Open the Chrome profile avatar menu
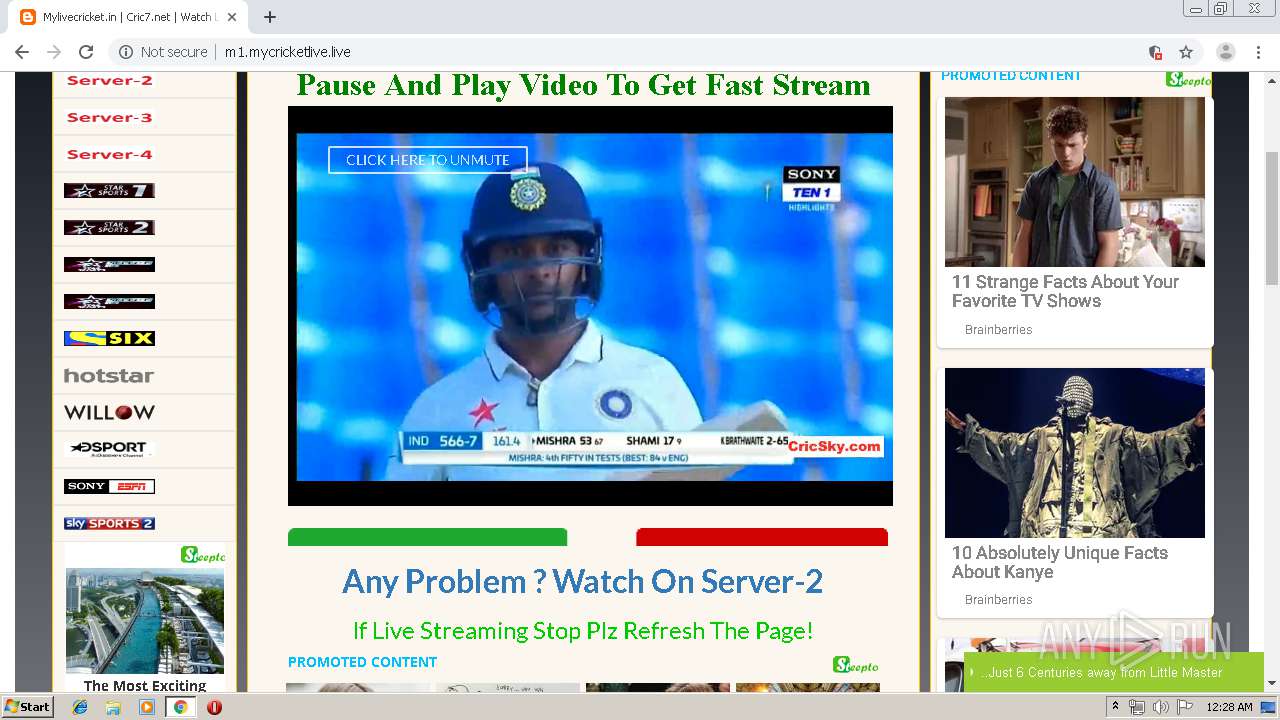The image size is (1280, 720). [1226, 52]
